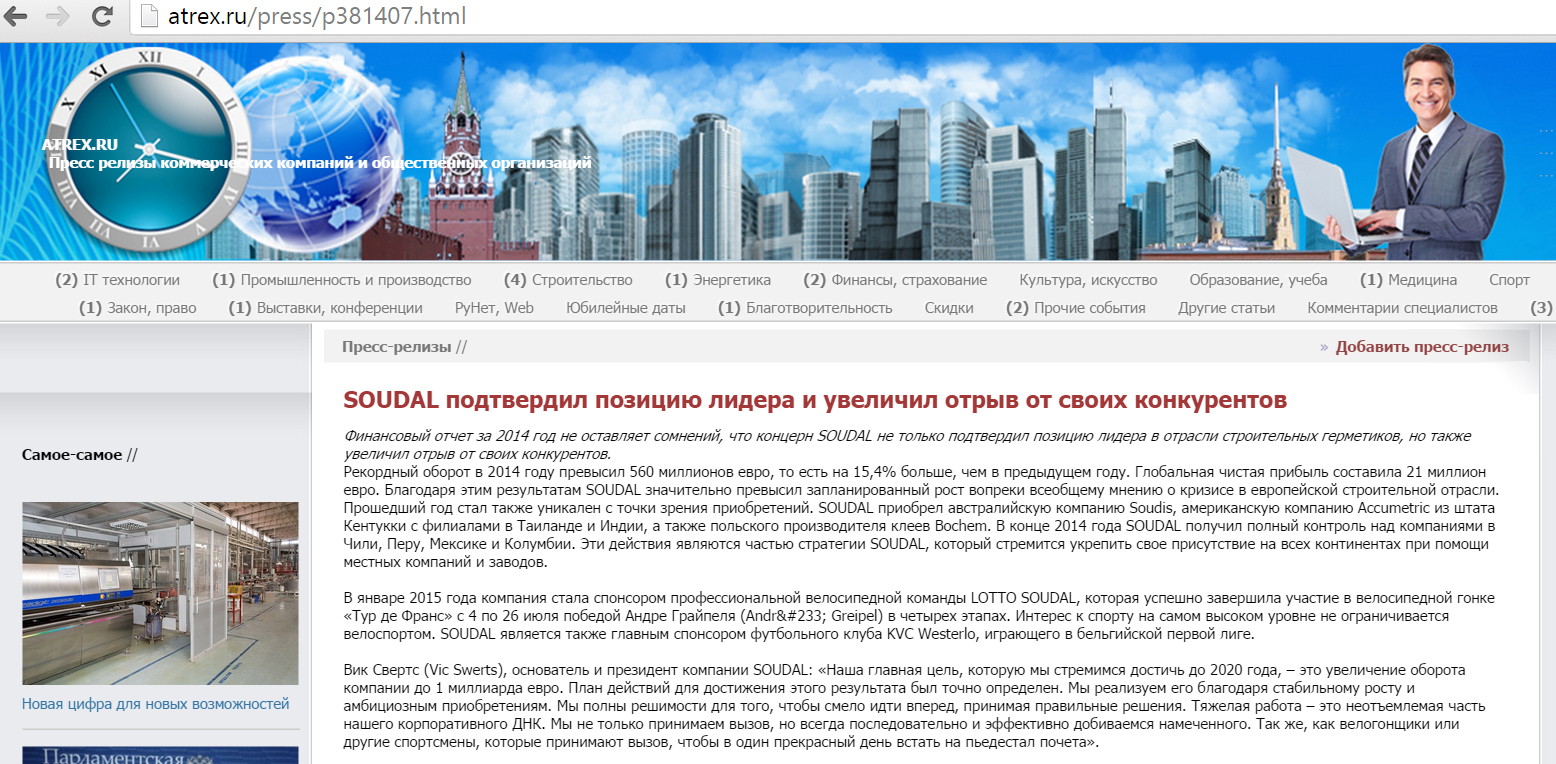This screenshot has width=1556, height=764.
Task: Go to Образование, учеба section
Action: pyautogui.click(x=1259, y=280)
